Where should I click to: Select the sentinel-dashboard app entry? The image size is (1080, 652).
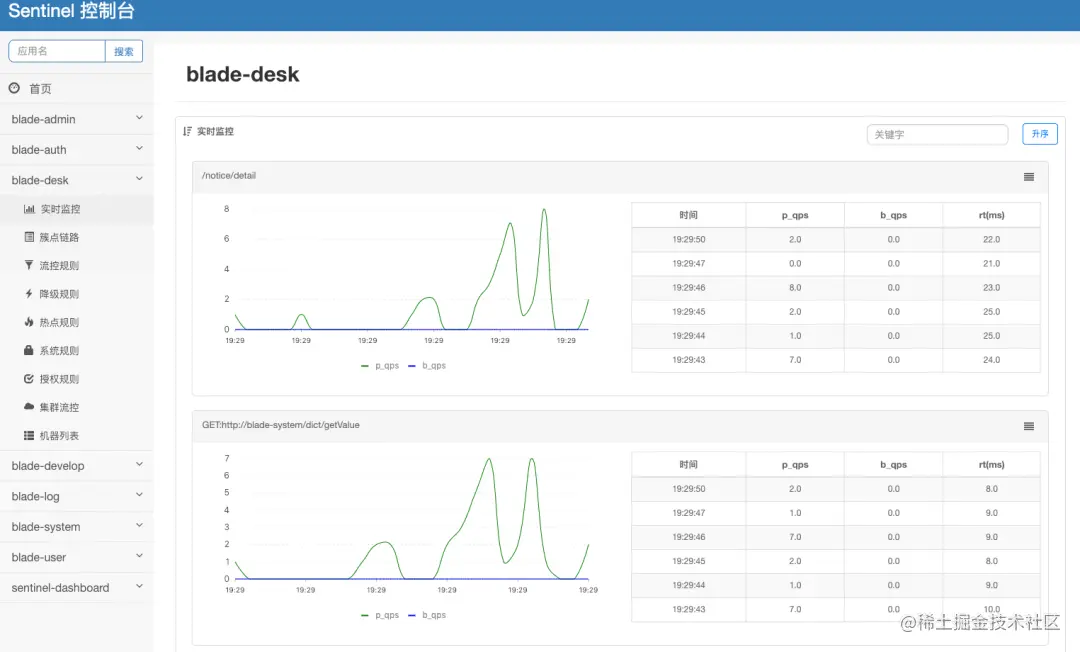click(x=76, y=587)
